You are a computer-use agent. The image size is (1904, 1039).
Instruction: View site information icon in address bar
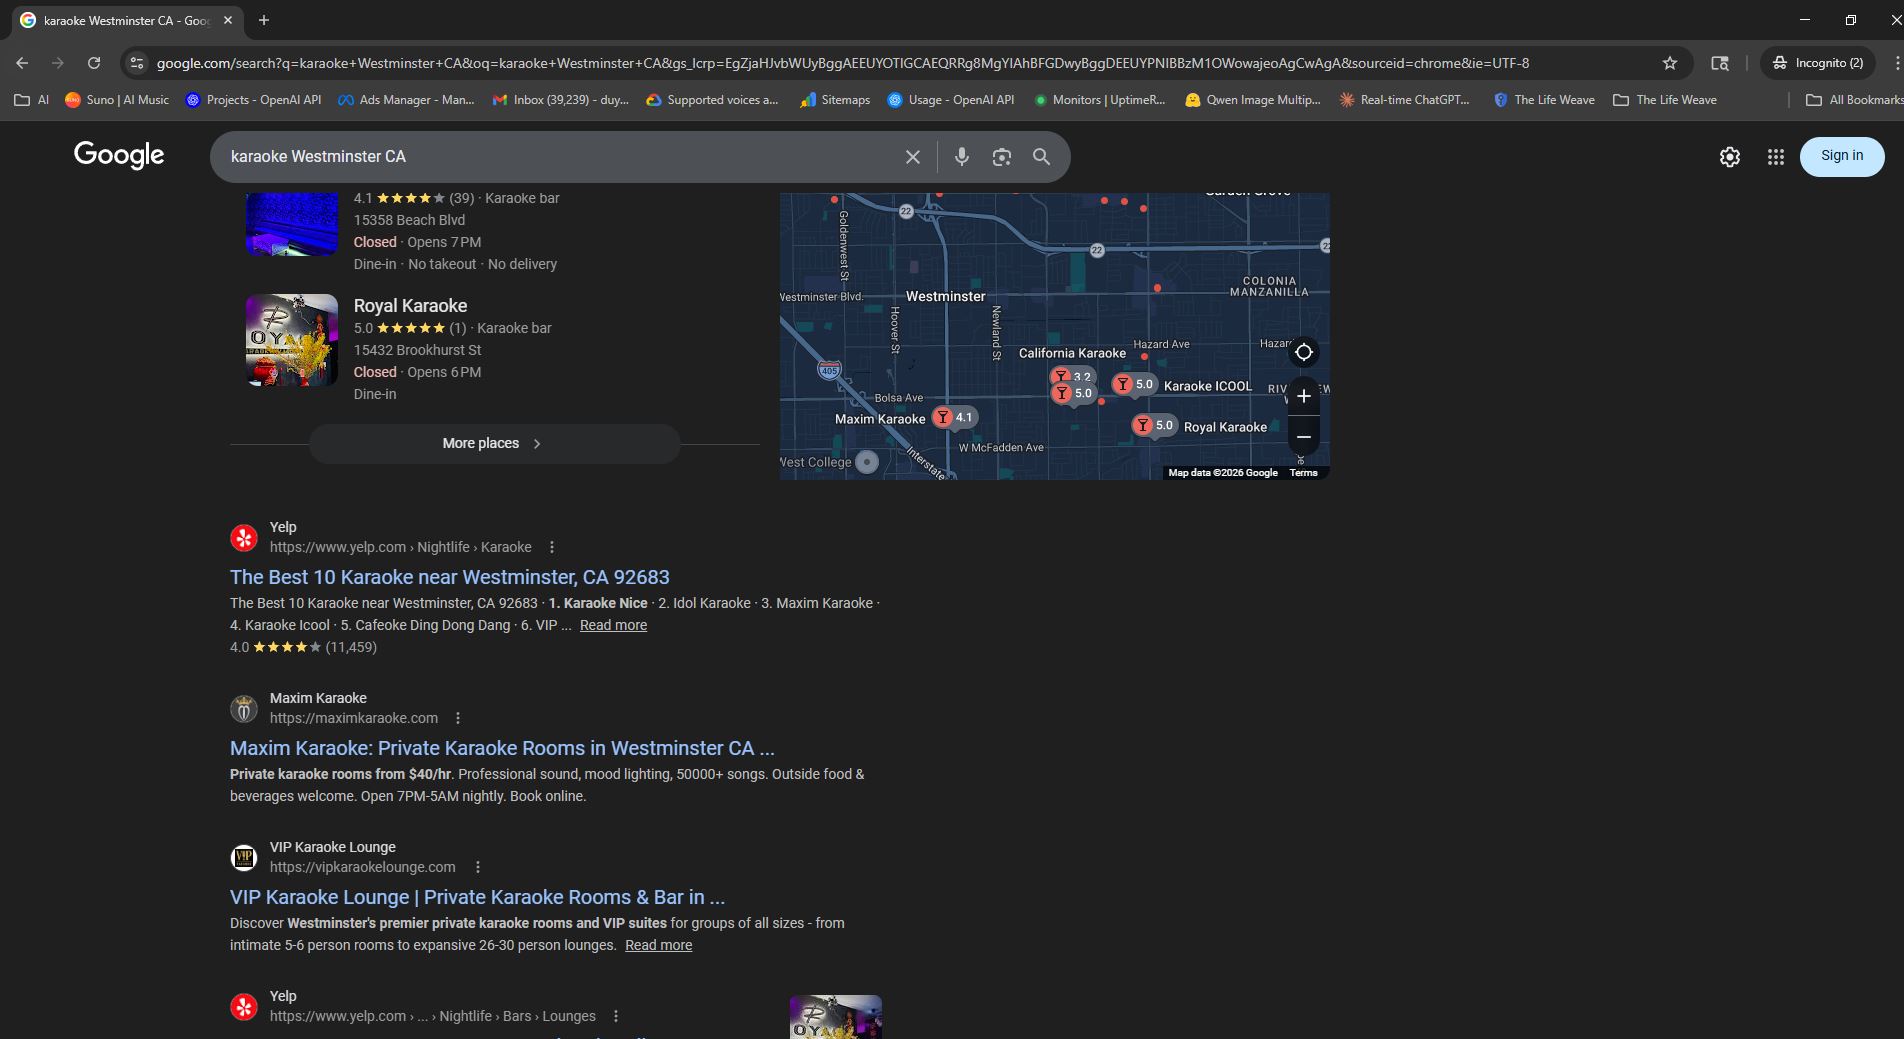pos(137,63)
